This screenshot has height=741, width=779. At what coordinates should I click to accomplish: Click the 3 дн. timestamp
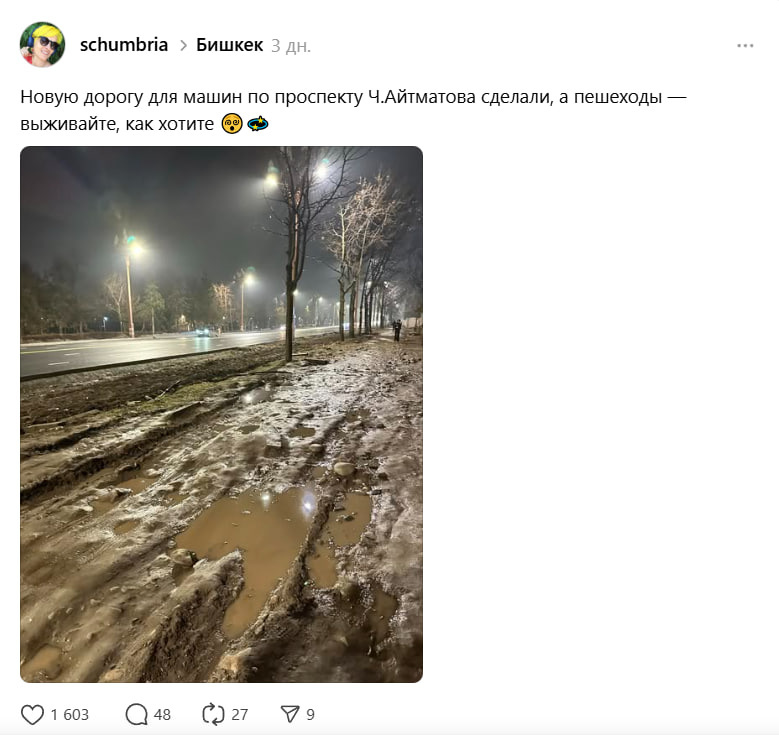pos(291,46)
